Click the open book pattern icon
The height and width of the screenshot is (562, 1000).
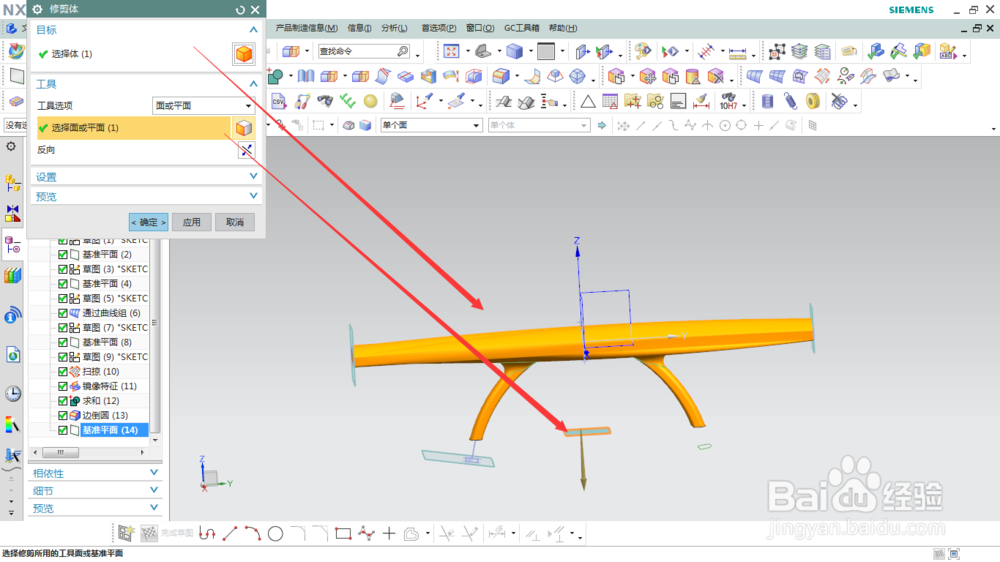tap(305, 77)
